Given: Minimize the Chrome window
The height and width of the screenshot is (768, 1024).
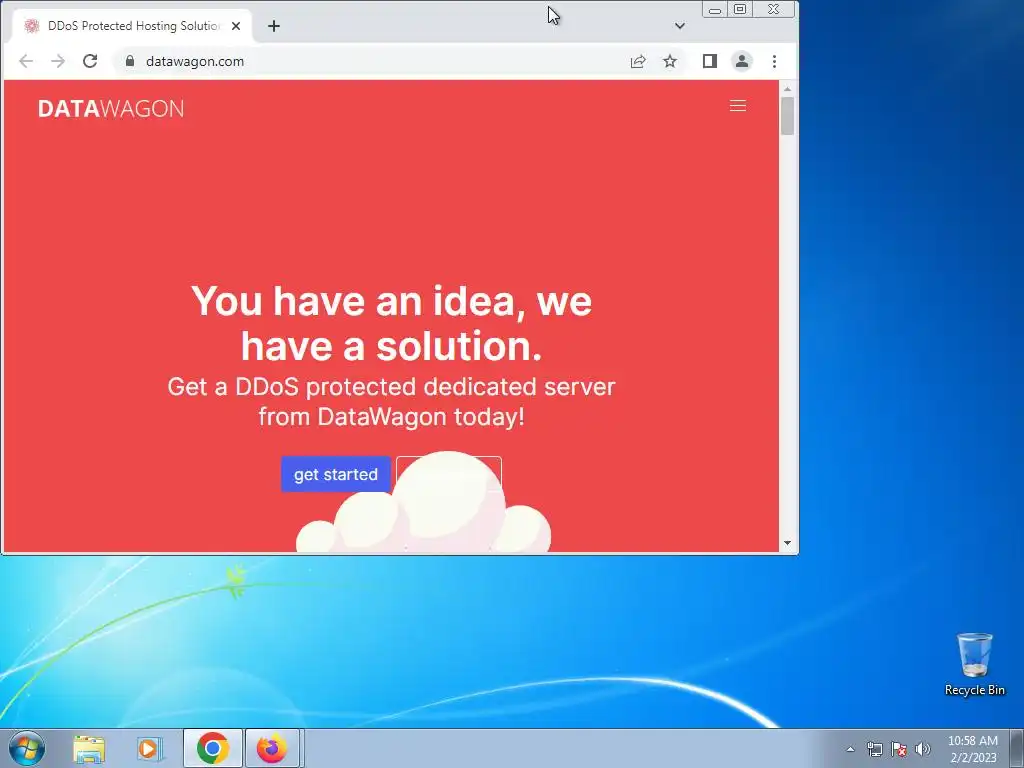Looking at the screenshot, I should [x=715, y=10].
